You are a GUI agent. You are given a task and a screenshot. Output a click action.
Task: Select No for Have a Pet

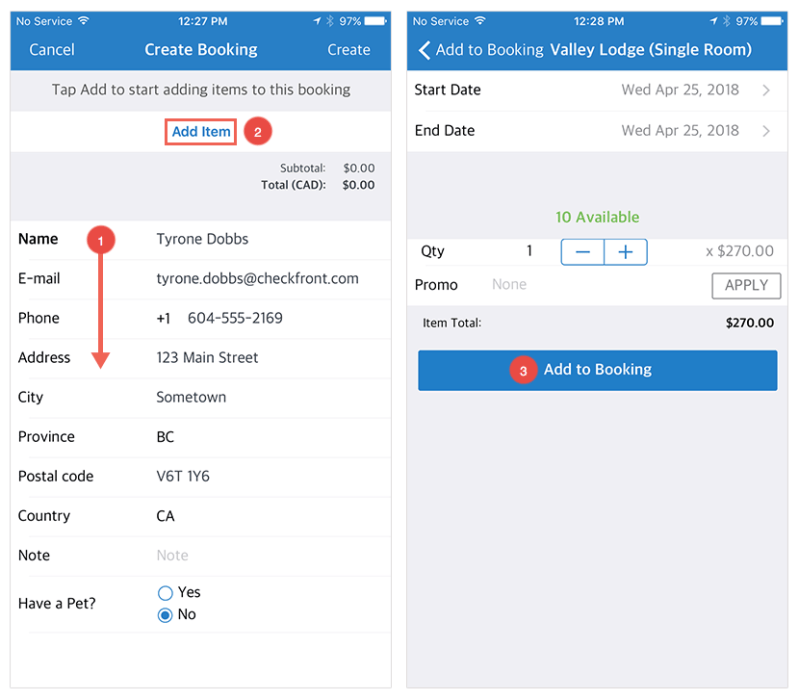coord(165,615)
